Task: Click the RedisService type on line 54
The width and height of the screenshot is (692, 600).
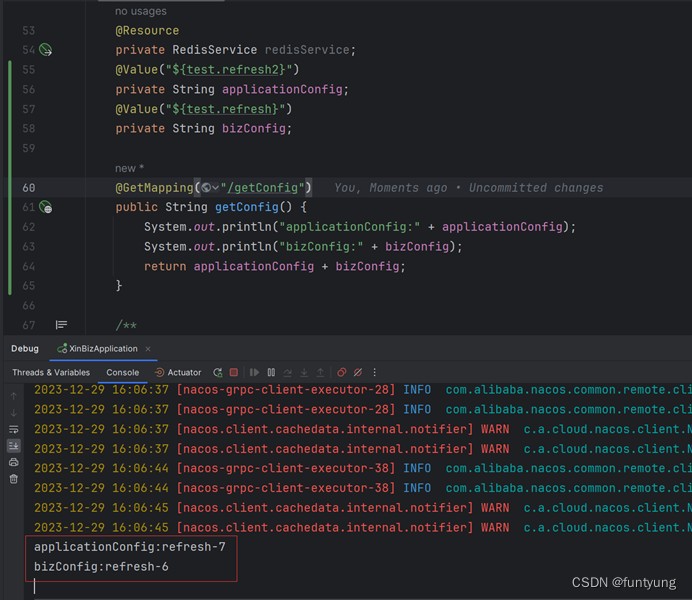Action: point(214,49)
